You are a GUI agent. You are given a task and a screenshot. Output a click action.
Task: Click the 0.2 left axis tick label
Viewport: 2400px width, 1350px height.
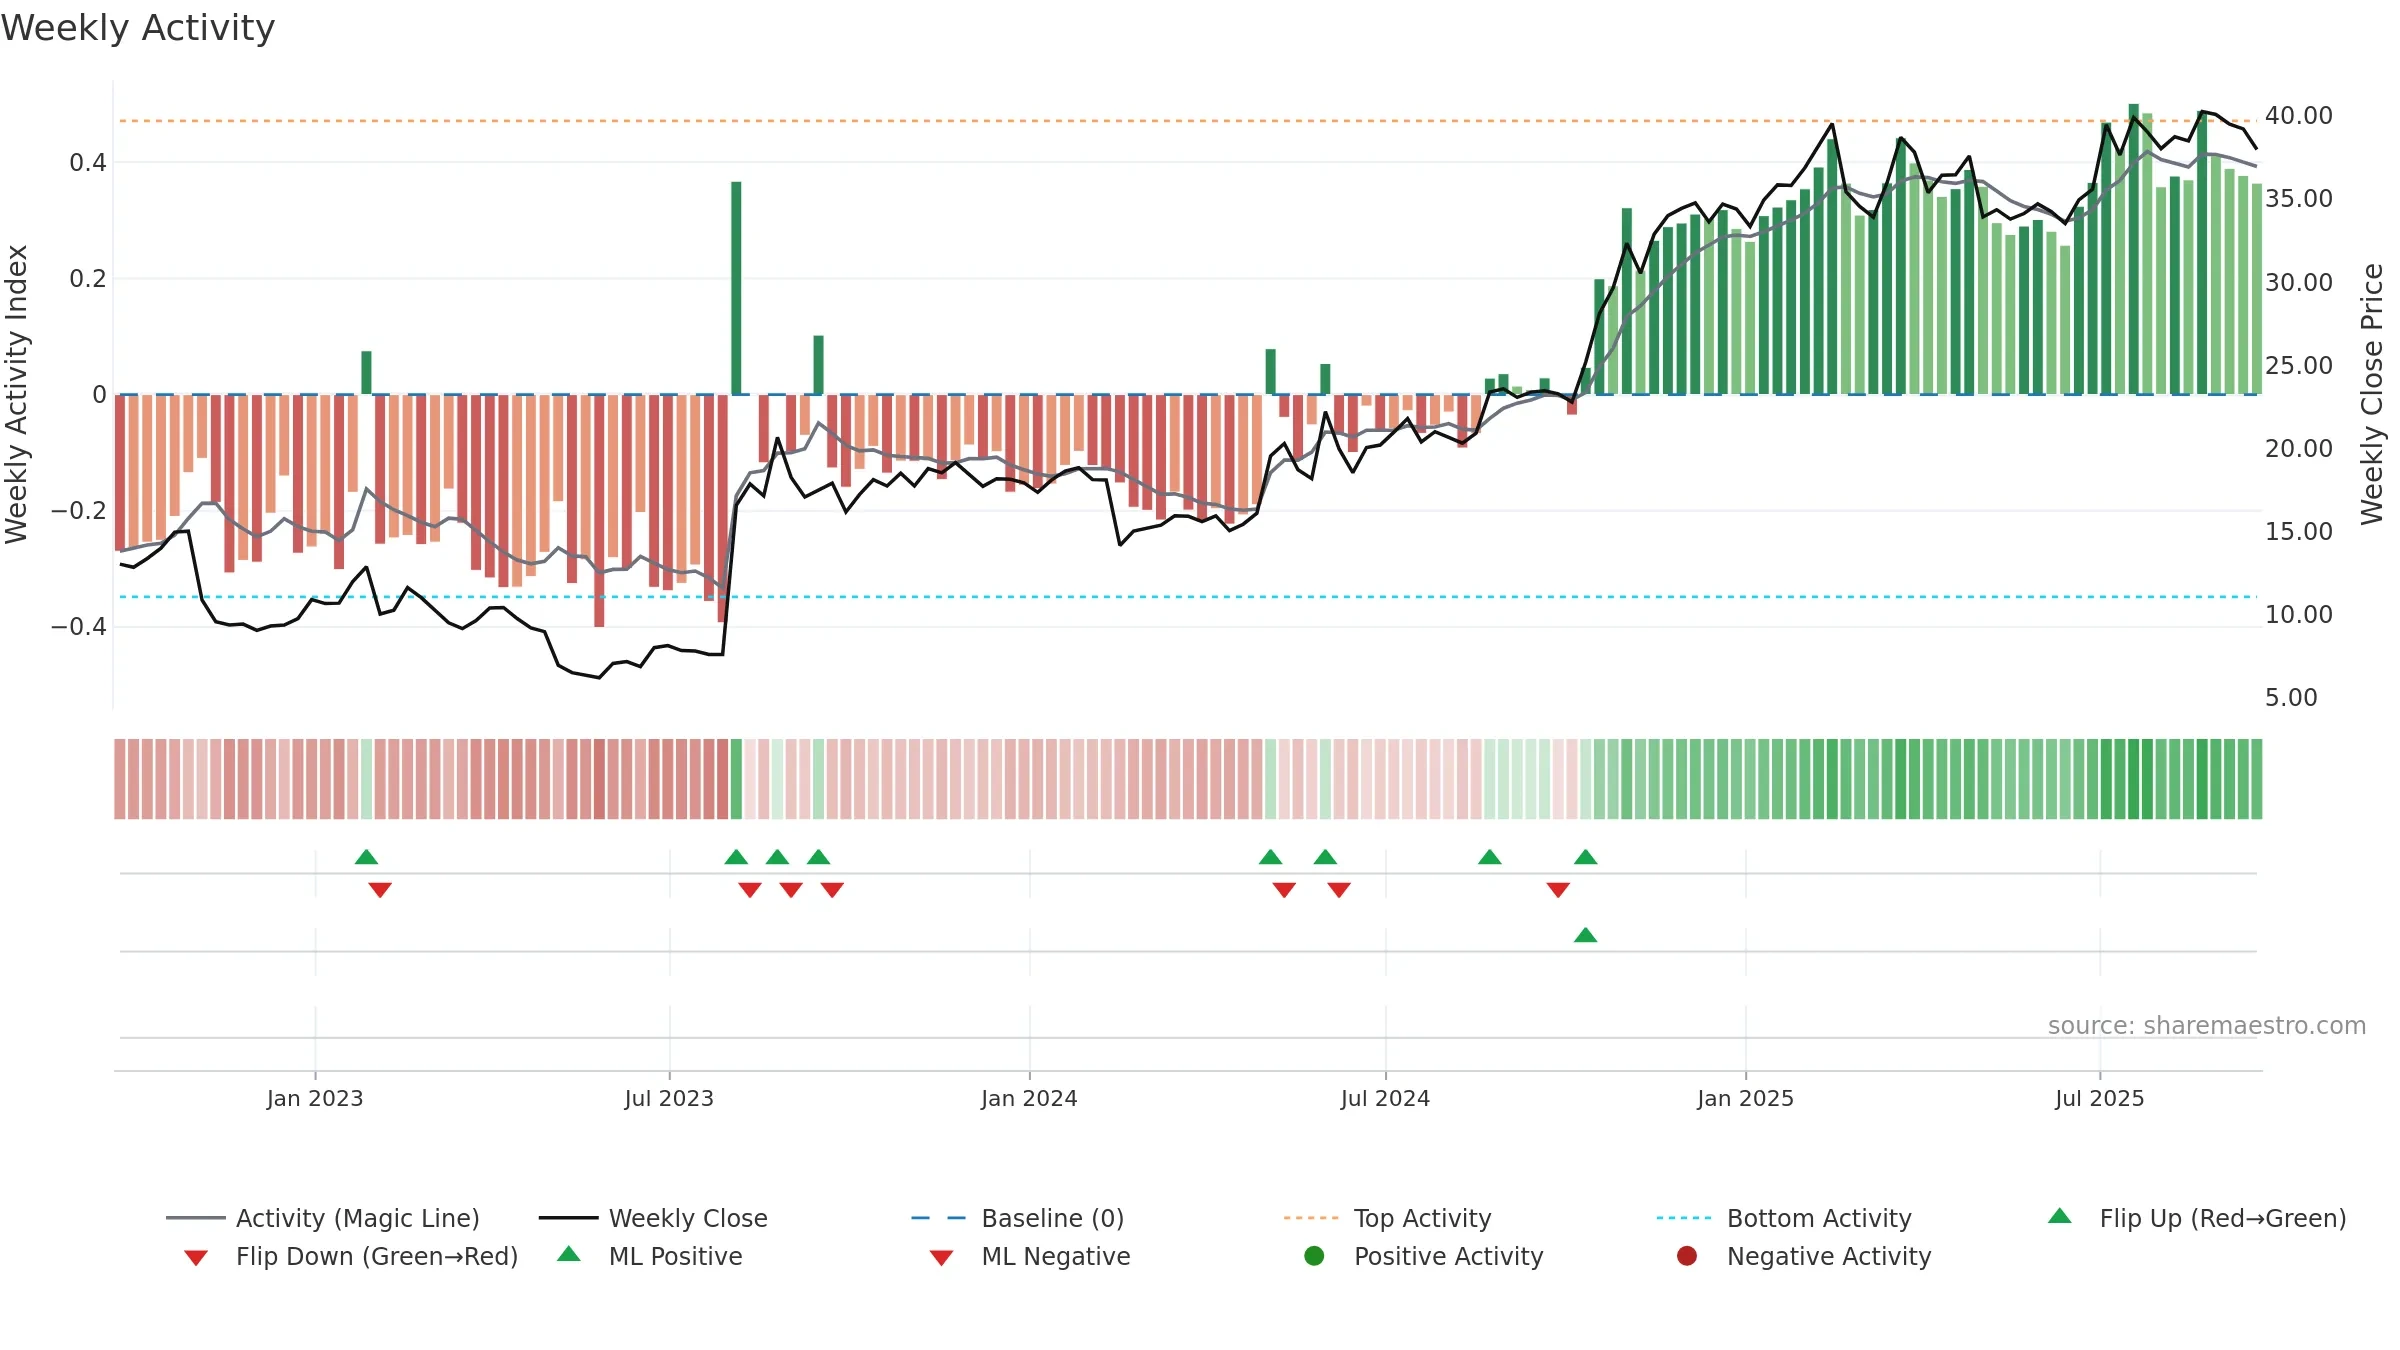(x=88, y=279)
